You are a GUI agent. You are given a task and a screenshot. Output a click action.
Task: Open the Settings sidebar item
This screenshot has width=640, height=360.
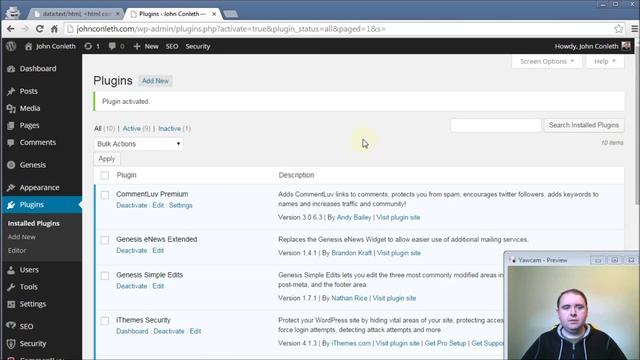pyautogui.click(x=33, y=304)
